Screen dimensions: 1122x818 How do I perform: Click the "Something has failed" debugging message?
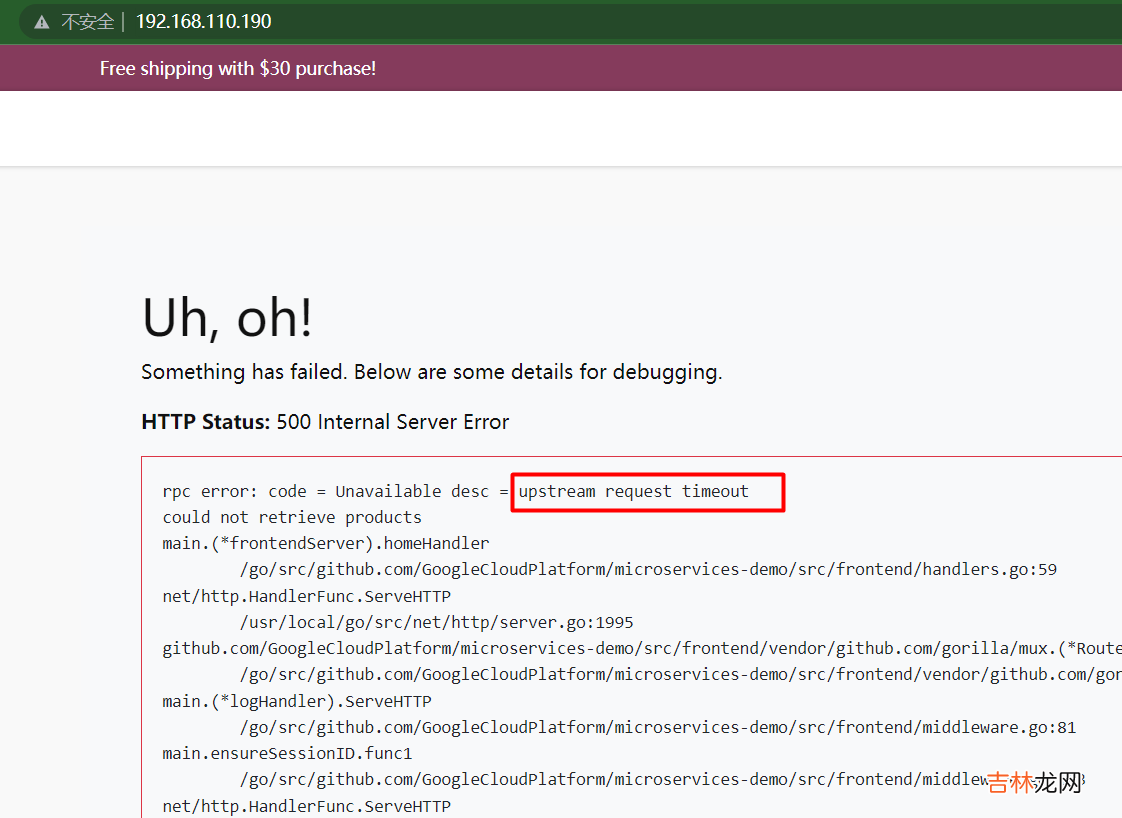pos(431,372)
